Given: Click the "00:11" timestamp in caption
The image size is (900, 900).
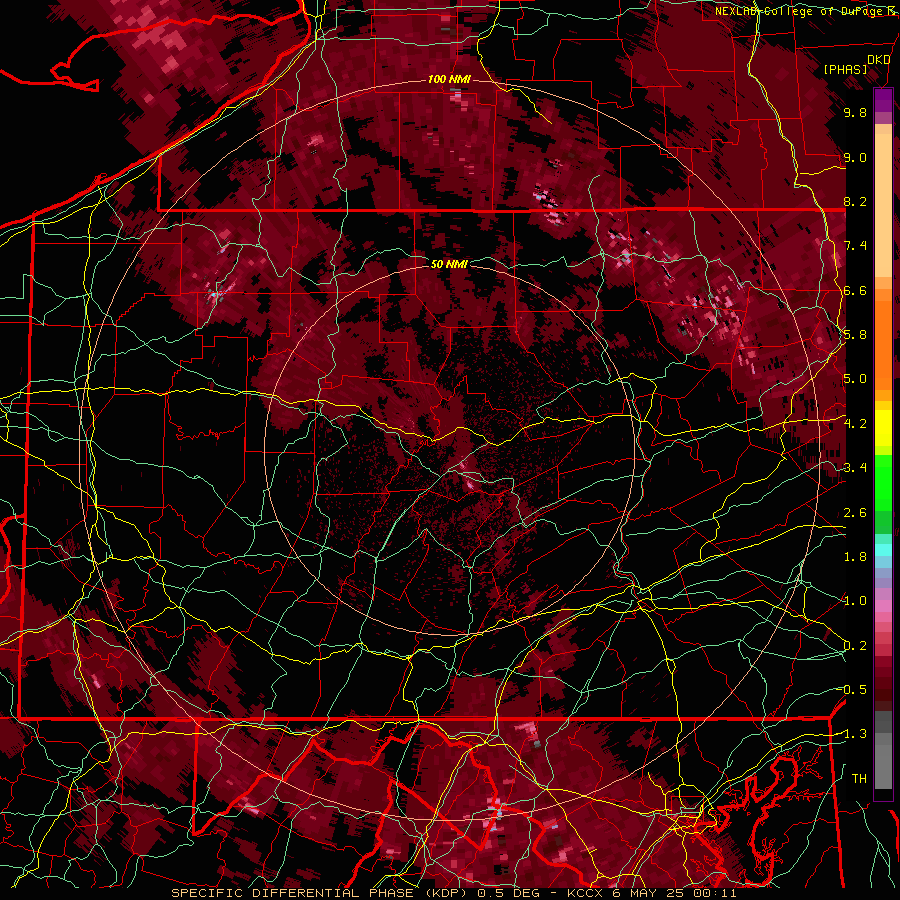Looking at the screenshot, I should coord(713,893).
